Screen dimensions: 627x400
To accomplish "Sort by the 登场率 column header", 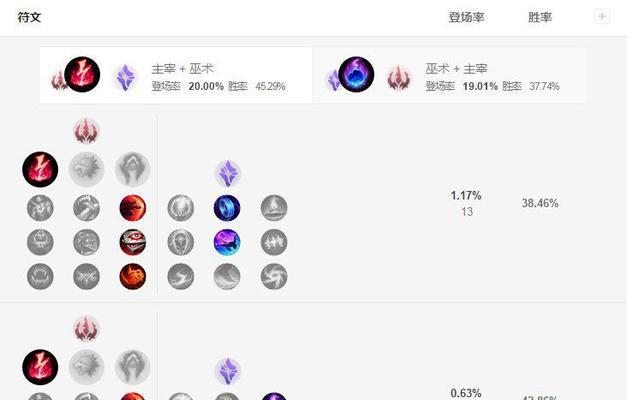I will pos(466,17).
